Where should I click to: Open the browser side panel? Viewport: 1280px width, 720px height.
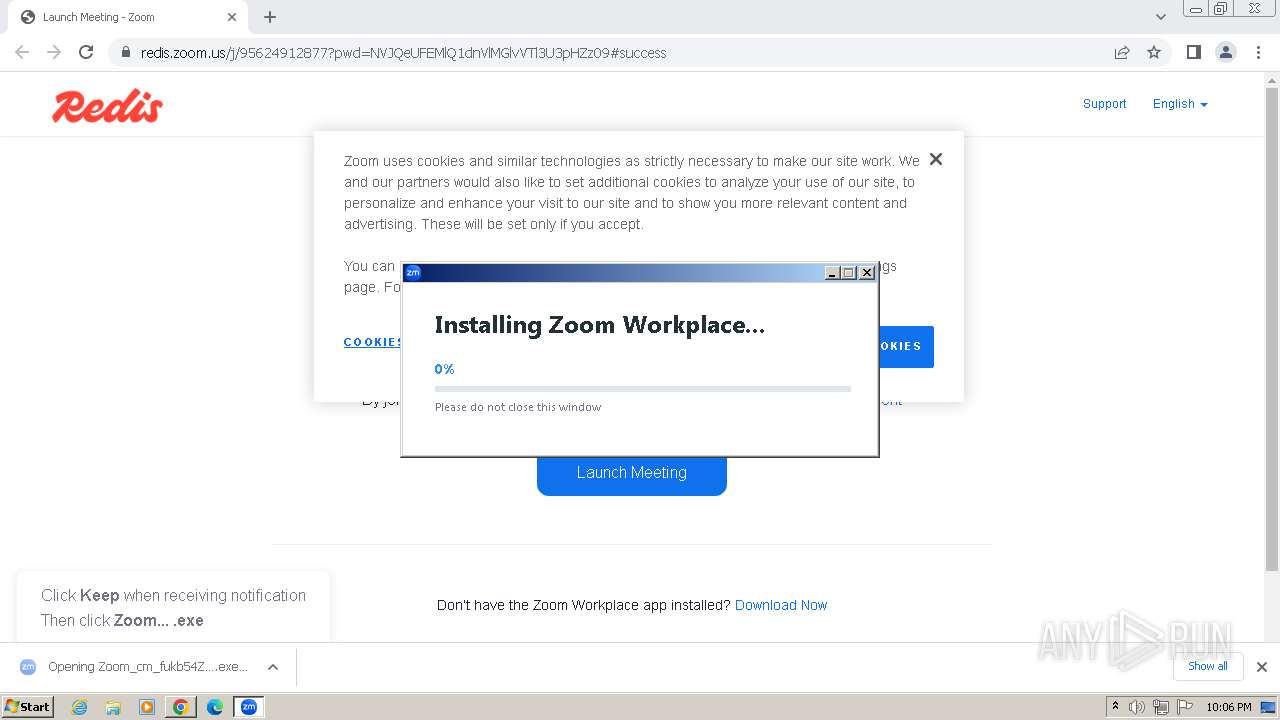pos(1193,52)
